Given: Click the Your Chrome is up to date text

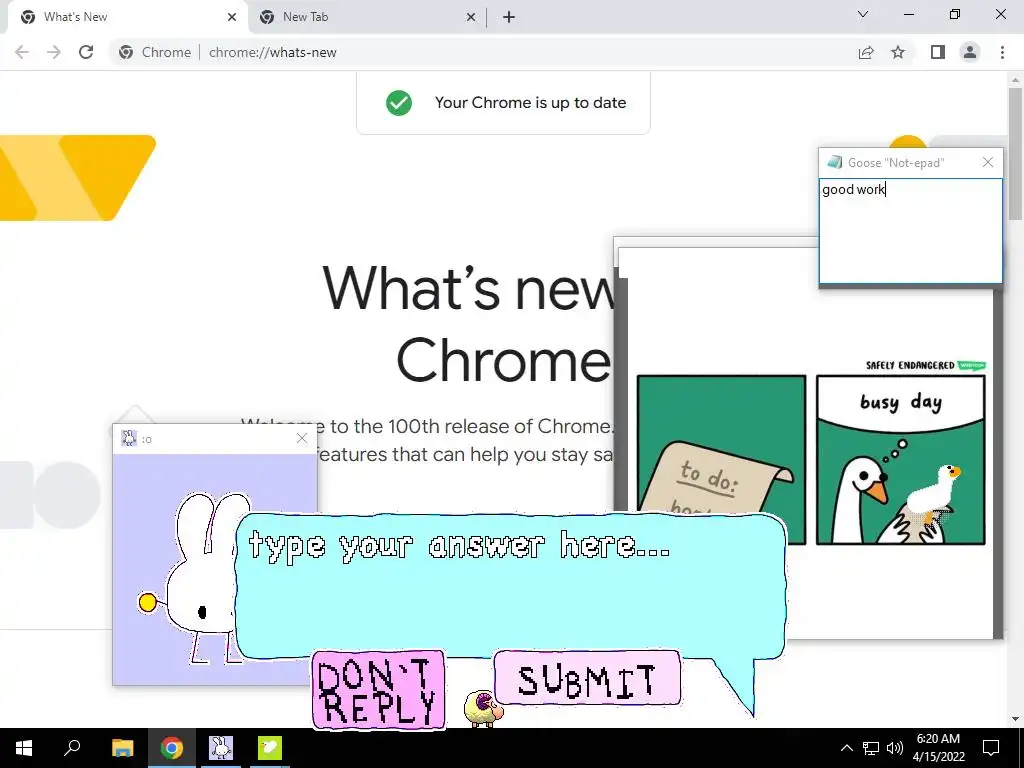Looking at the screenshot, I should click(530, 103).
